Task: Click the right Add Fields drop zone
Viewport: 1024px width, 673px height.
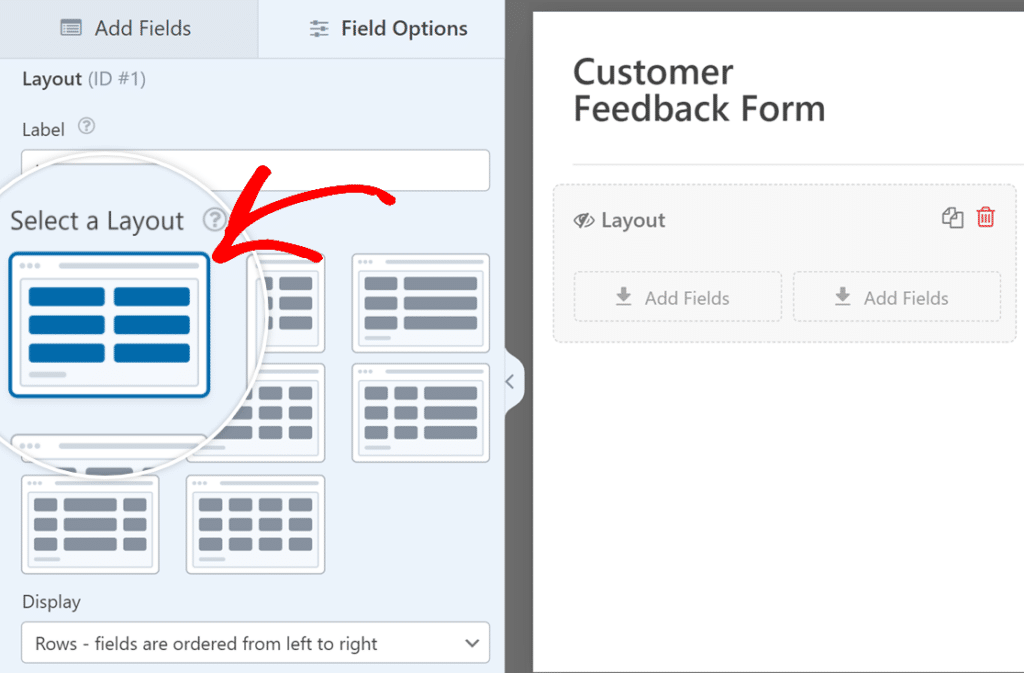Action: pyautogui.click(x=896, y=297)
